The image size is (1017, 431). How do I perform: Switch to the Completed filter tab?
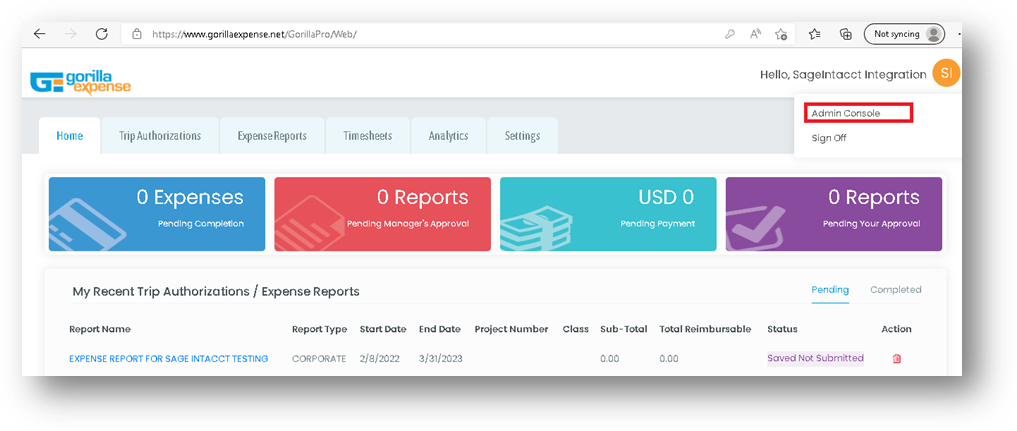(x=896, y=290)
